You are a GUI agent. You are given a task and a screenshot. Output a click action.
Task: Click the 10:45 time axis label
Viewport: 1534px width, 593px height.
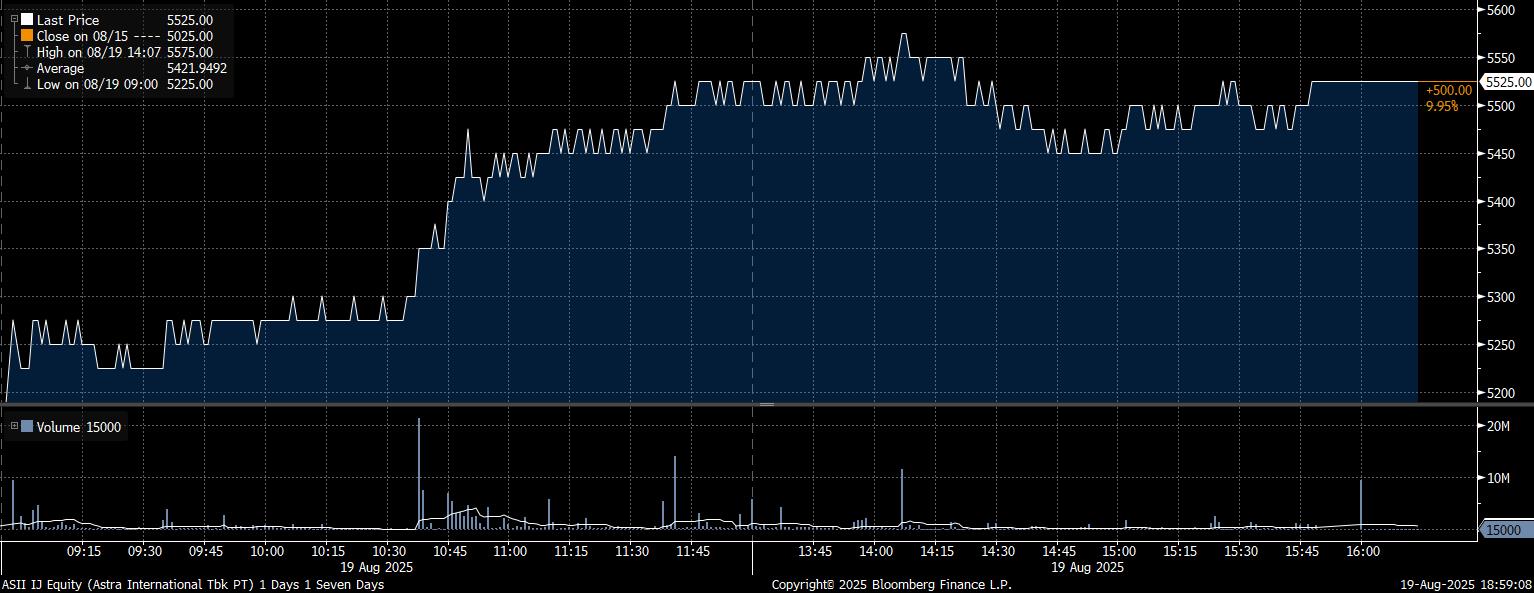[x=449, y=551]
